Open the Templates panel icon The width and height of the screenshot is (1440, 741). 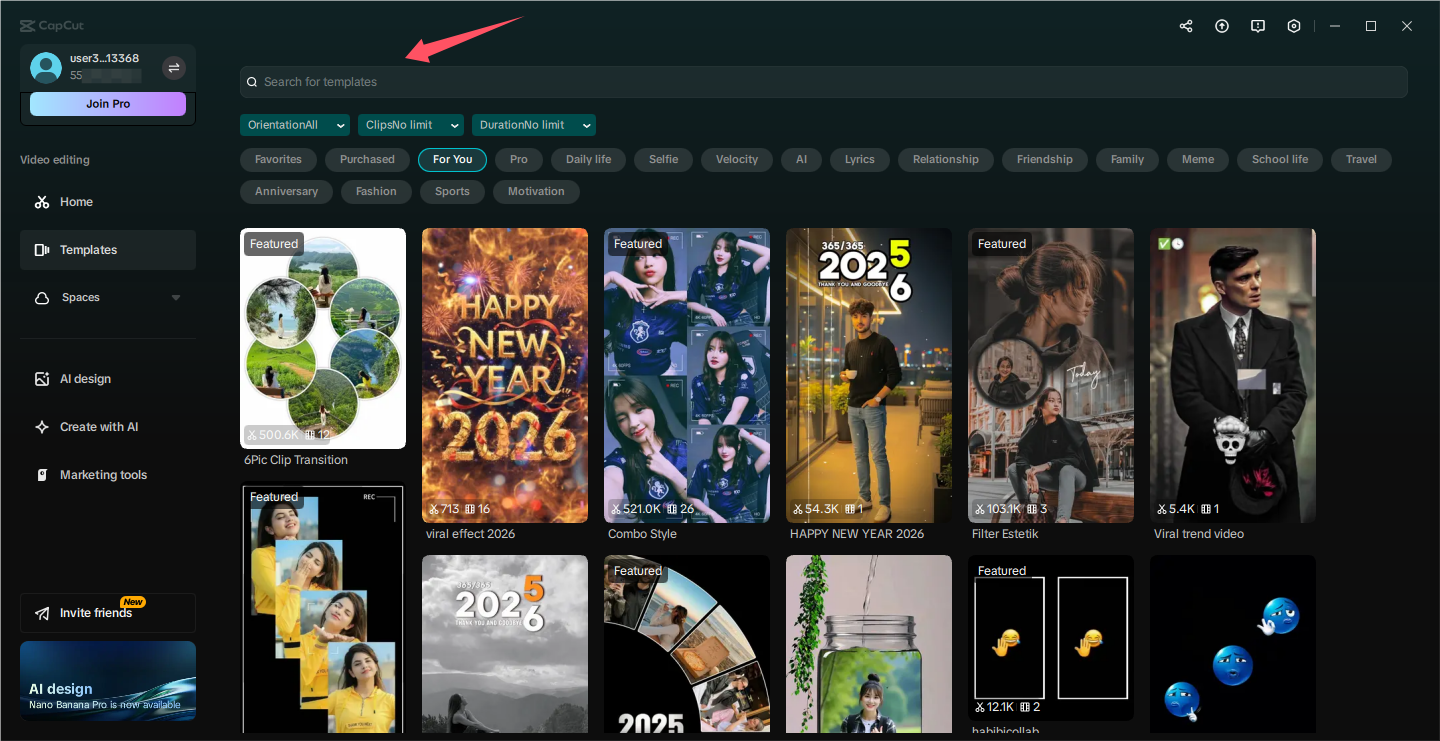coord(41,249)
